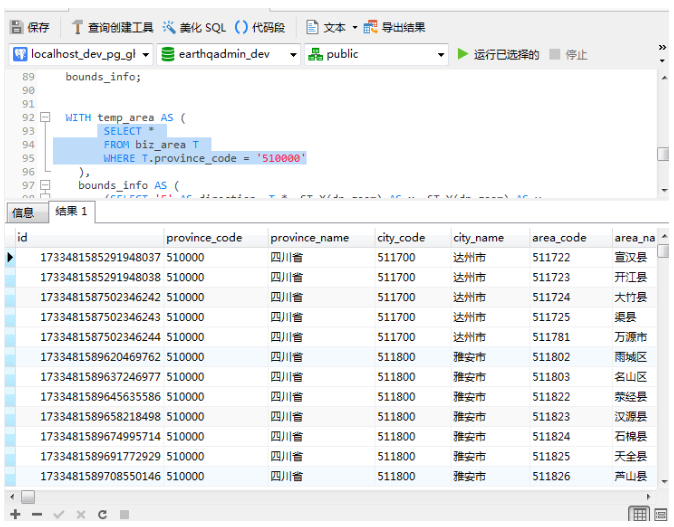This screenshot has width=674, height=527.
Task: Click the Add Record plus icon
Action: [15, 514]
